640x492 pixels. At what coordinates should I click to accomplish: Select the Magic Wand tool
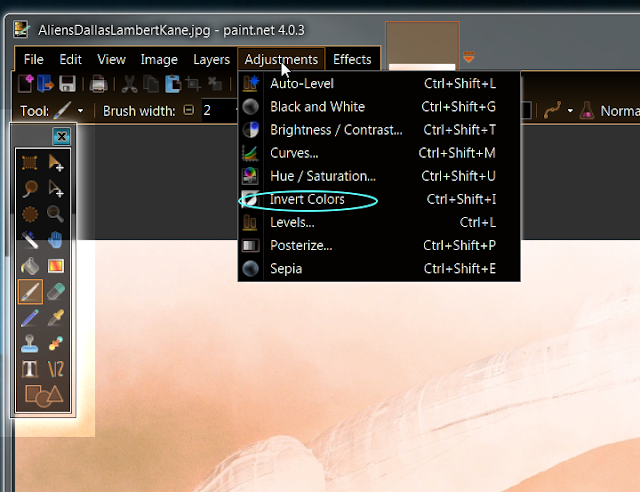[x=30, y=240]
